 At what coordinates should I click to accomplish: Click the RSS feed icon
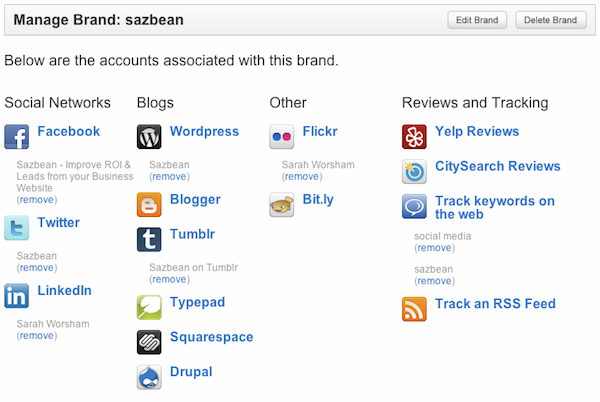[414, 309]
